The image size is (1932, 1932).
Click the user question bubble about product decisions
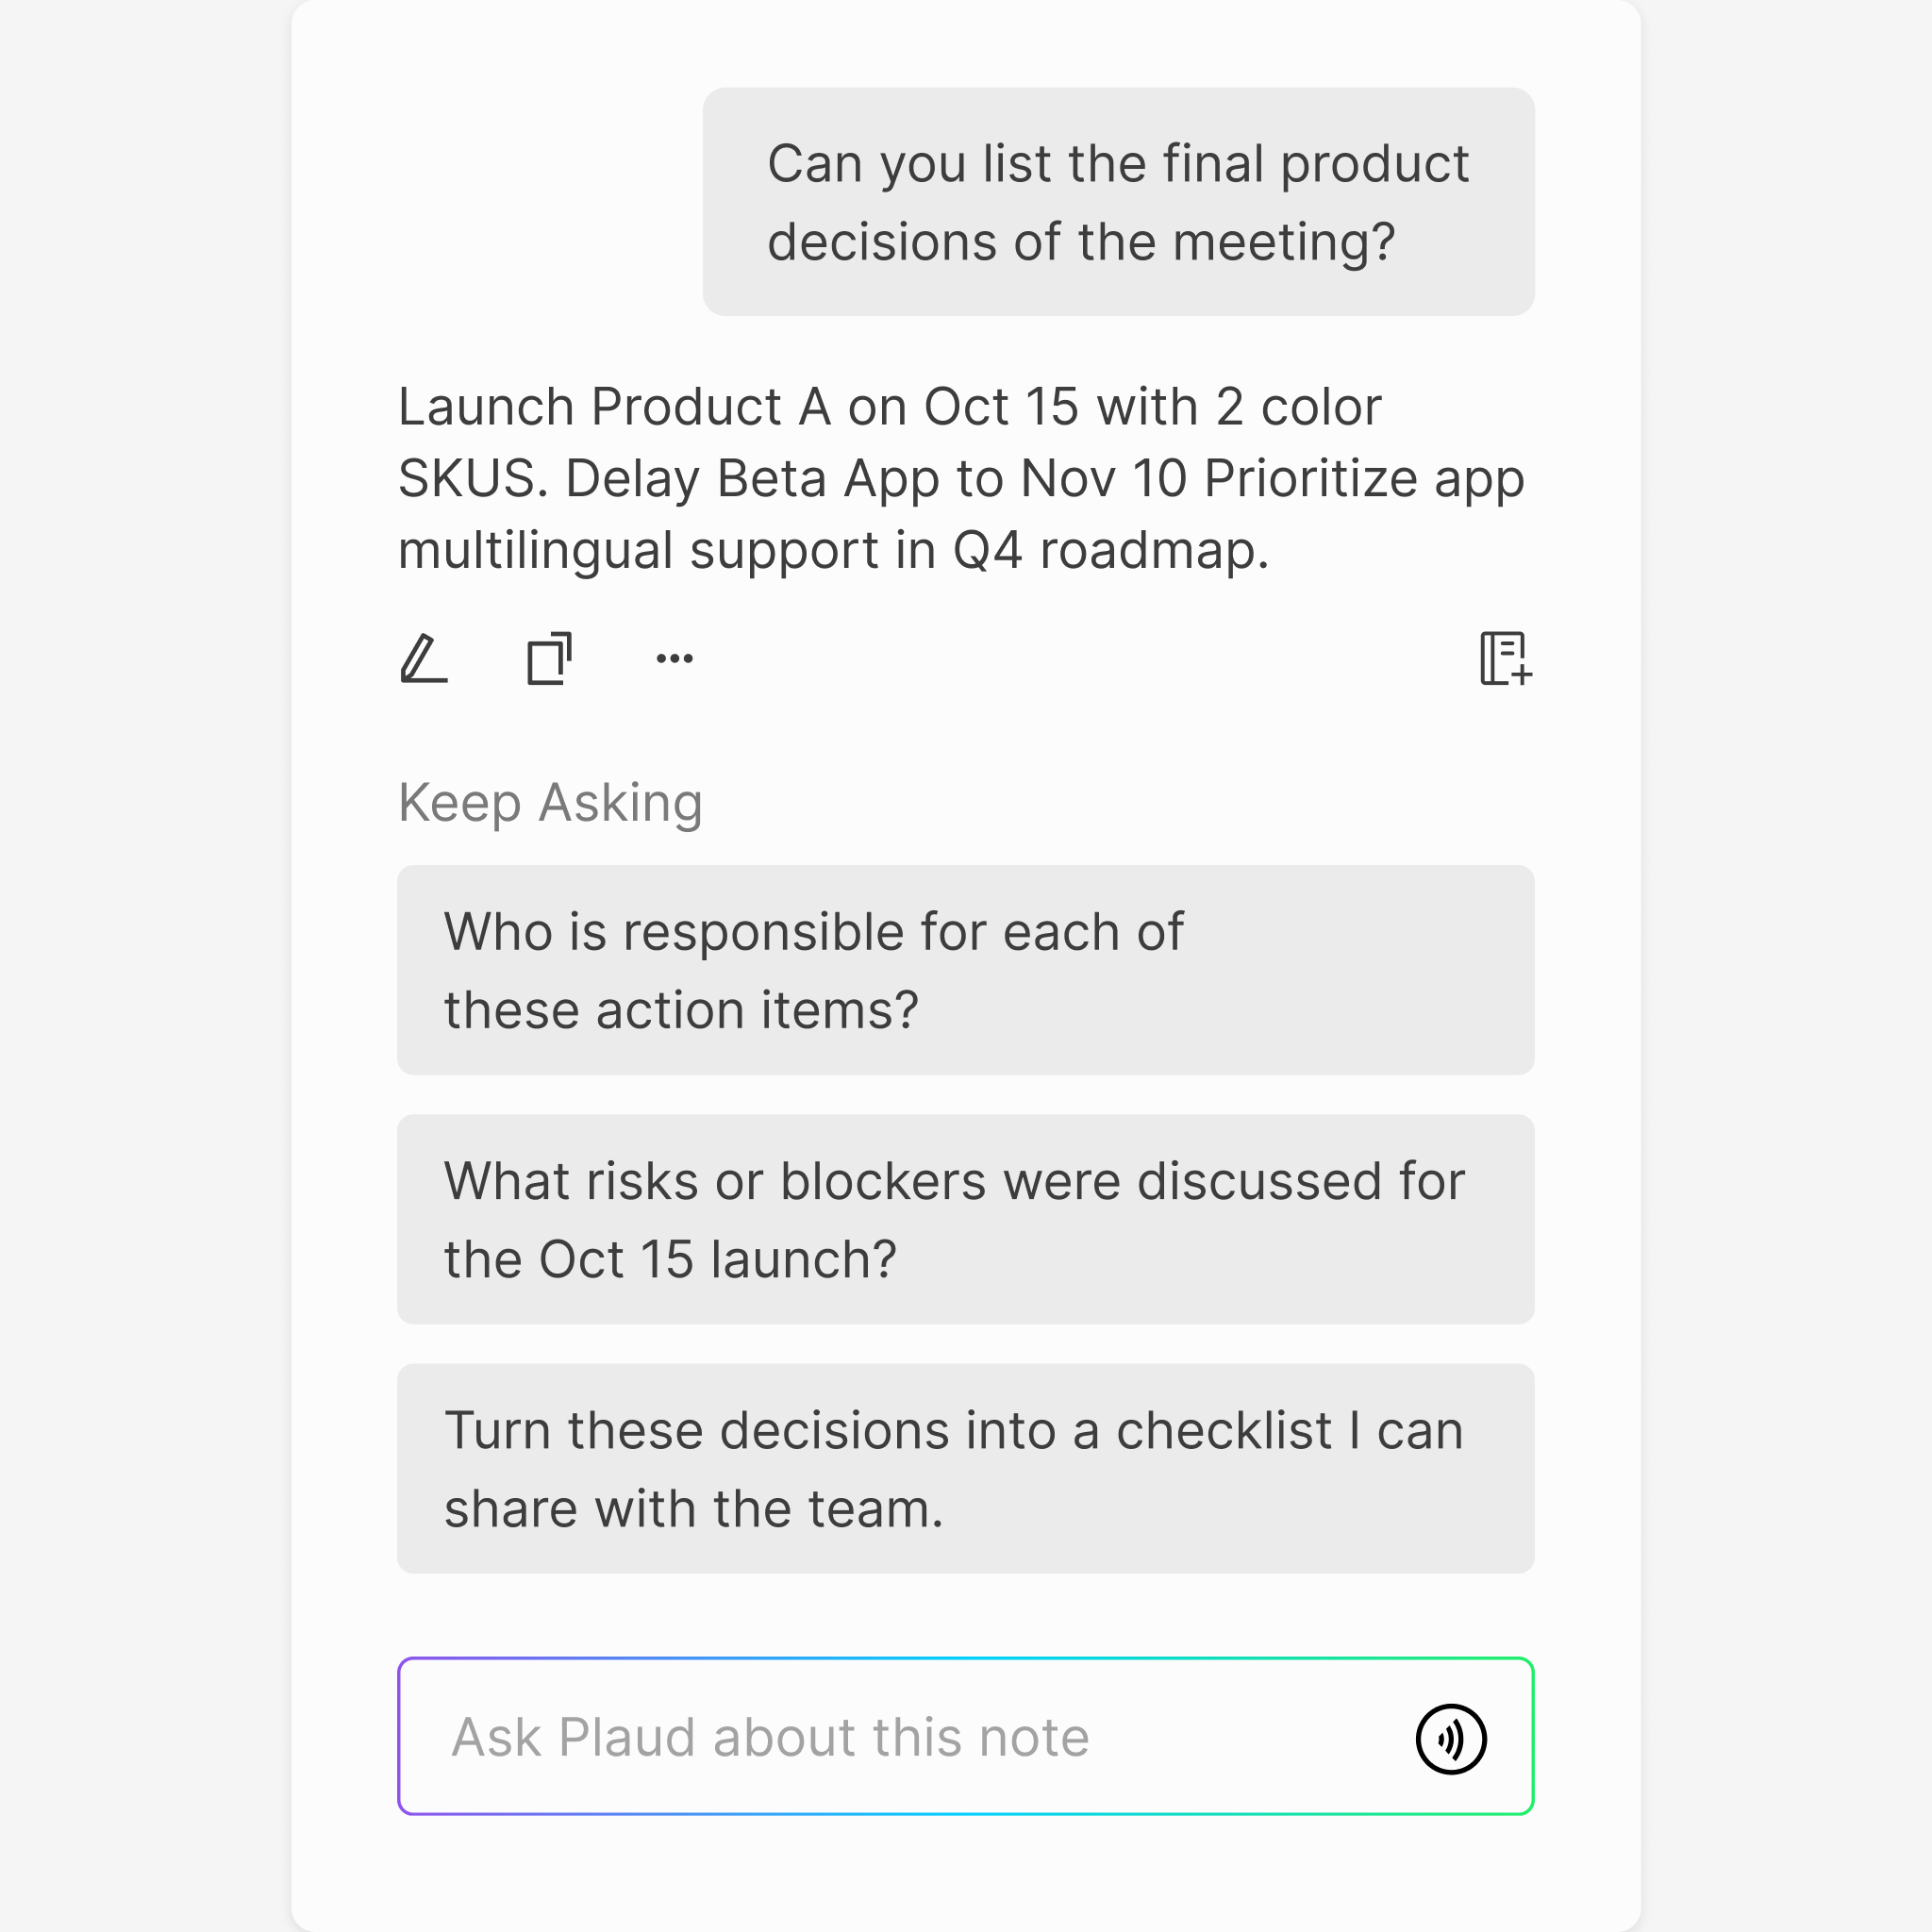coord(1118,202)
